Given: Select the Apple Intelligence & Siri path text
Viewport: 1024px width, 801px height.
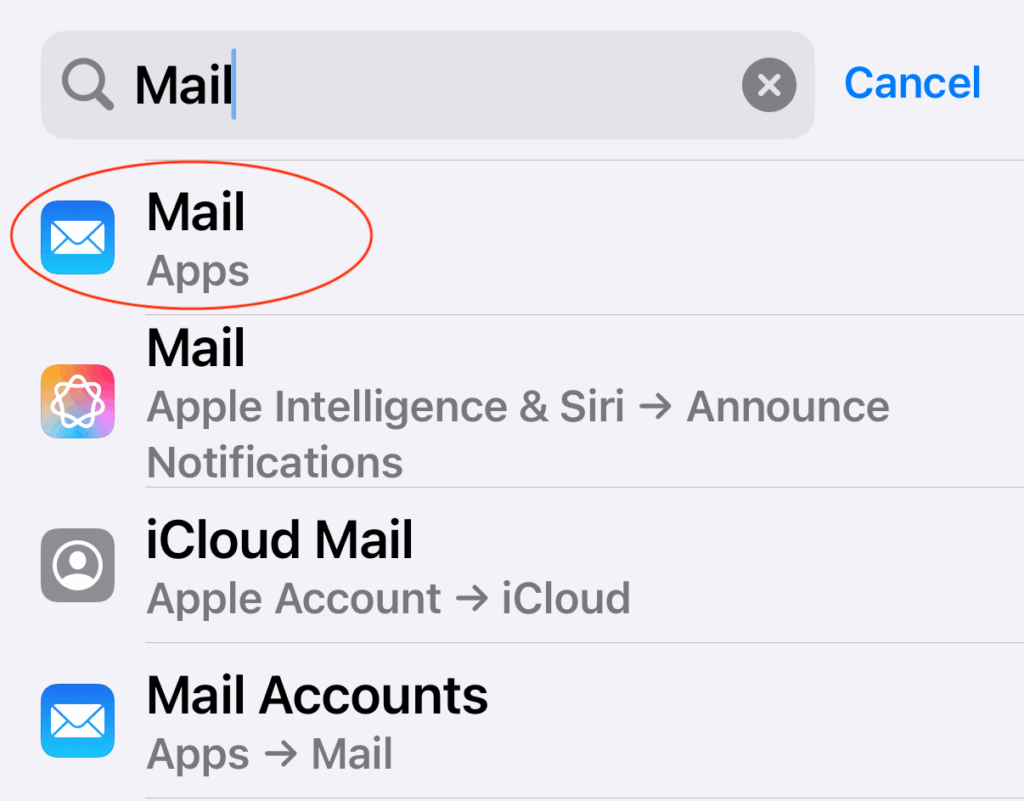Looking at the screenshot, I should tap(385, 407).
